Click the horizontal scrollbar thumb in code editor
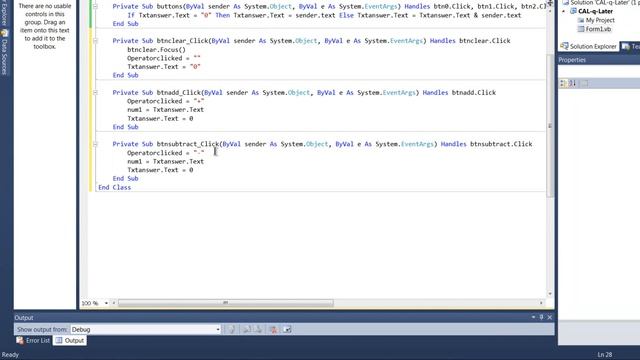Image resolution: width=640 pixels, height=360 pixels. (225, 303)
